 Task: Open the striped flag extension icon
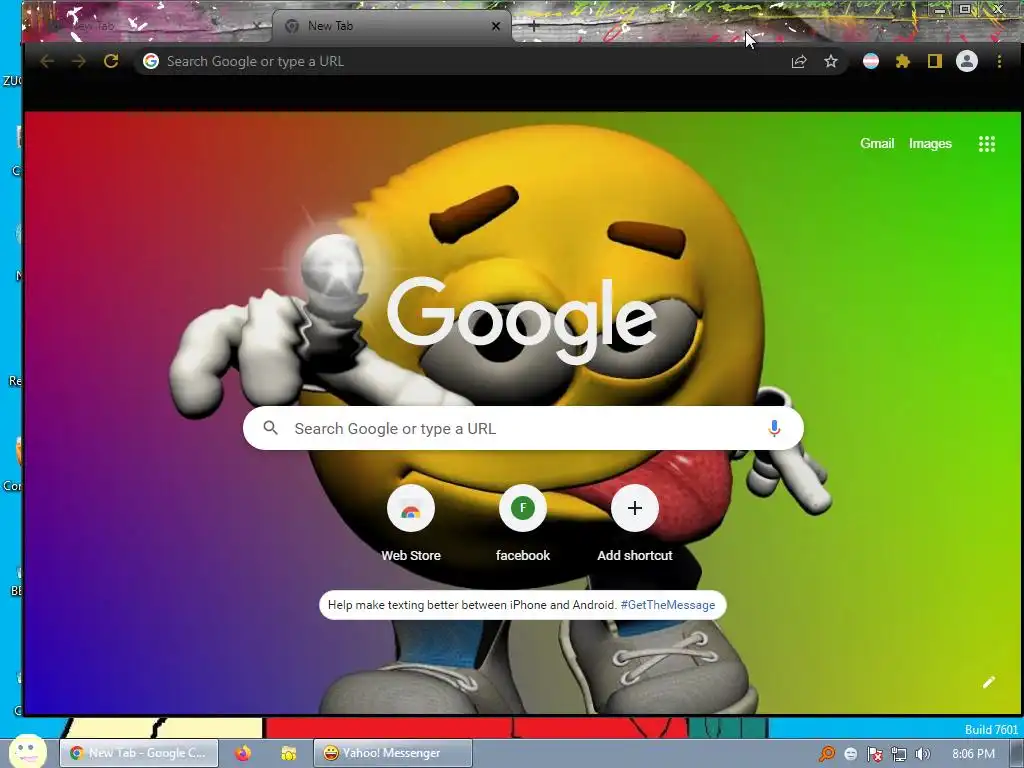[871, 61]
